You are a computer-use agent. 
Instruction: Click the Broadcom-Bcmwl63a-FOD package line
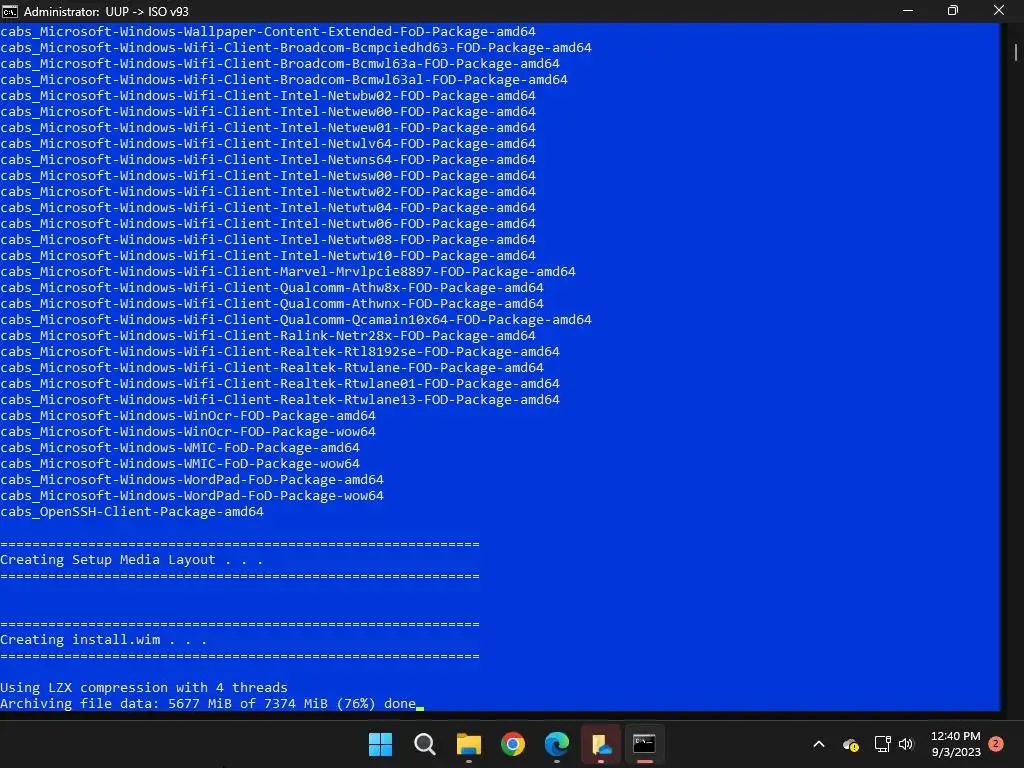tap(280, 63)
